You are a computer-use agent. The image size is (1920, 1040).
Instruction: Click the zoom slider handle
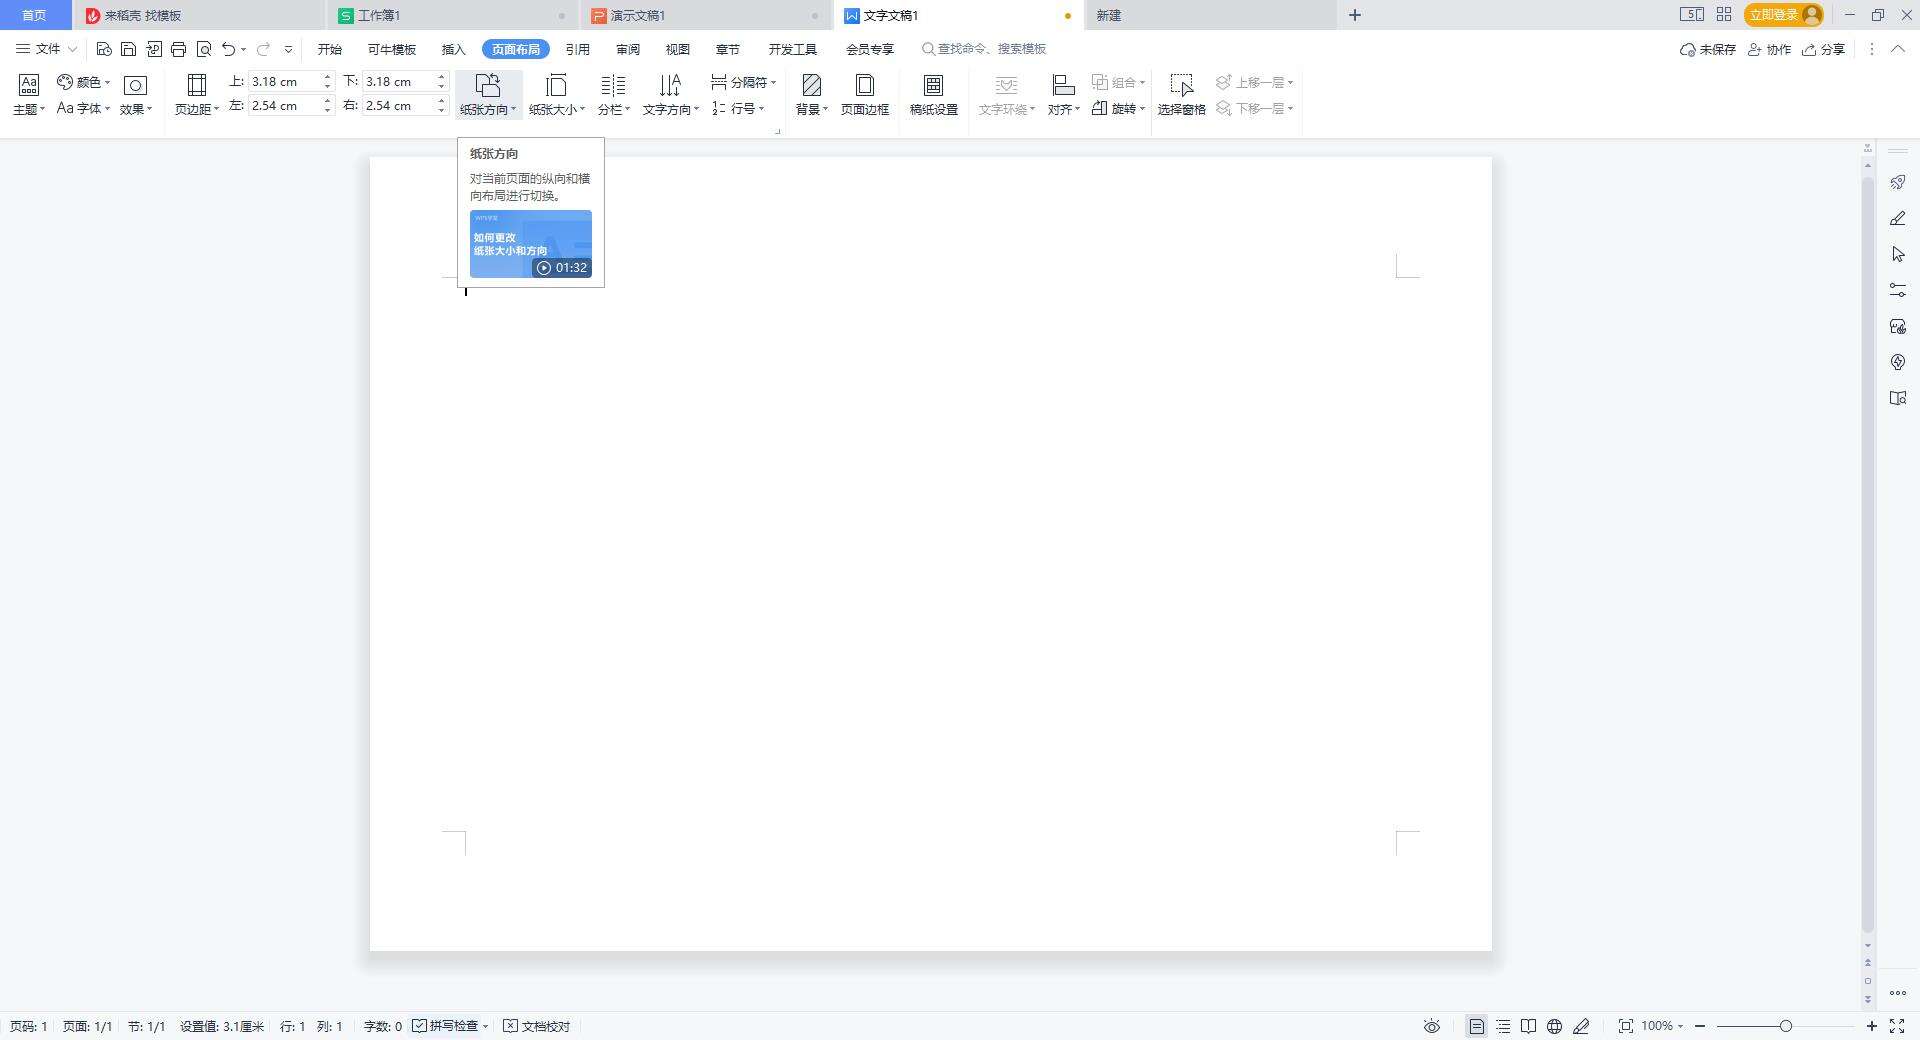[x=1785, y=1026]
